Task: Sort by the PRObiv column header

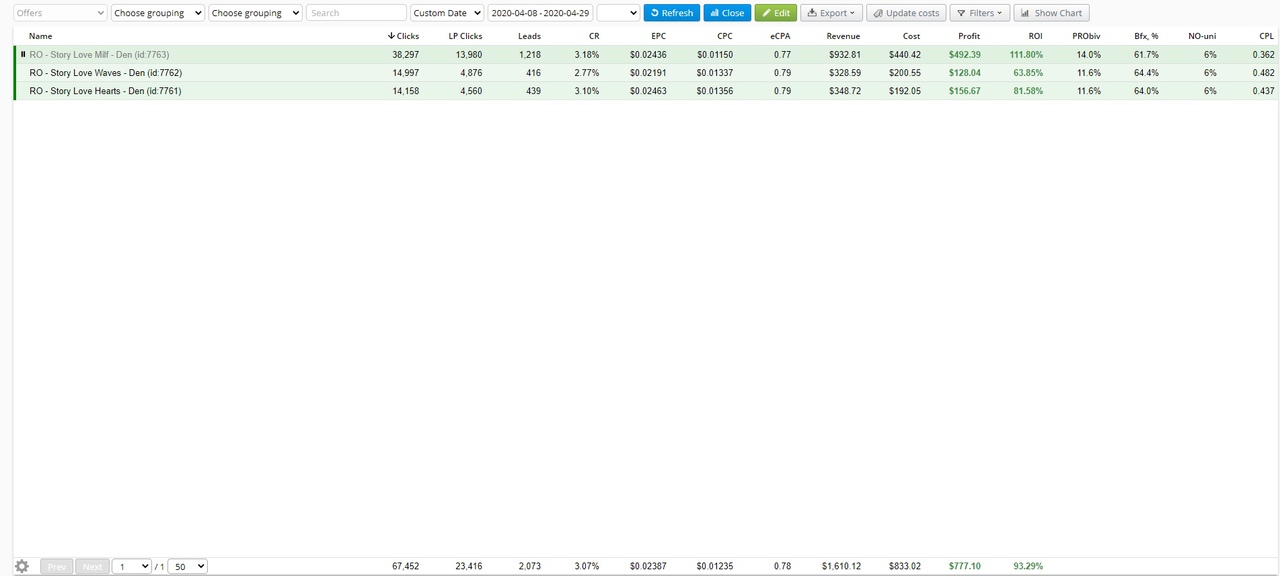Action: [1086, 36]
